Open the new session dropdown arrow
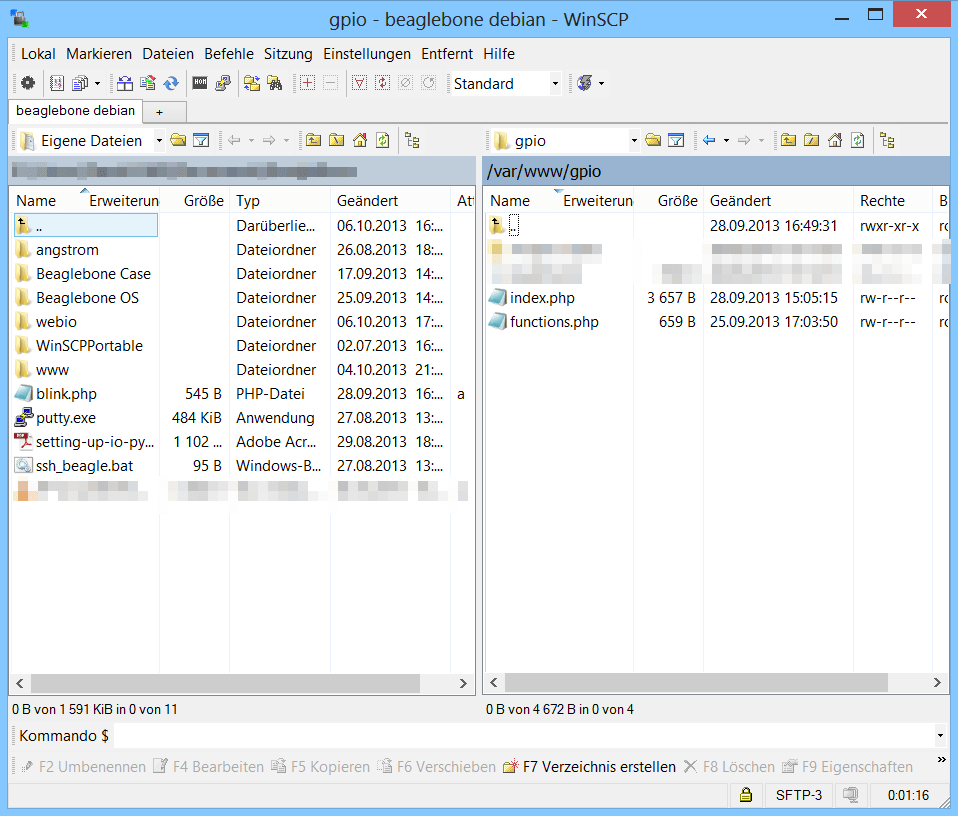Screen dimensions: 958x816 [x=601, y=83]
